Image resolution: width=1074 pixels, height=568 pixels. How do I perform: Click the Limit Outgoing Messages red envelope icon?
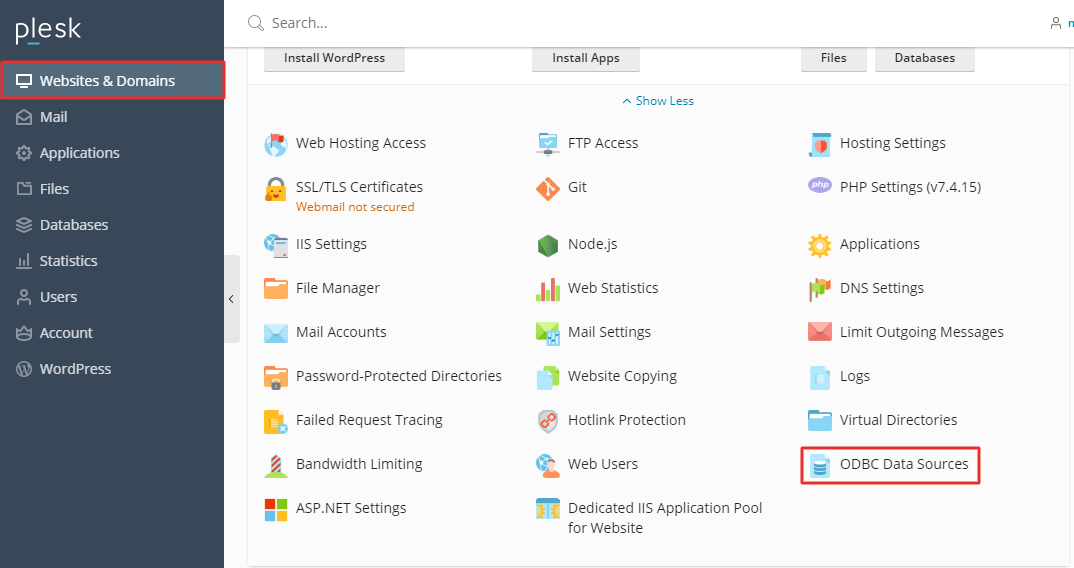pos(819,332)
